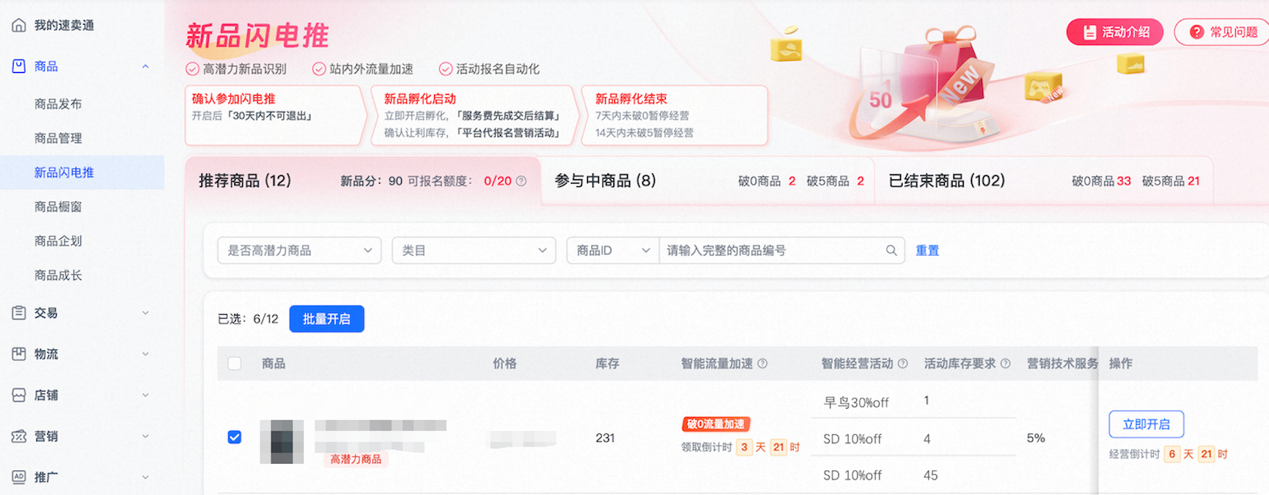Expand the 交易 sidebar section chevron
The image size is (1269, 495).
(x=146, y=313)
